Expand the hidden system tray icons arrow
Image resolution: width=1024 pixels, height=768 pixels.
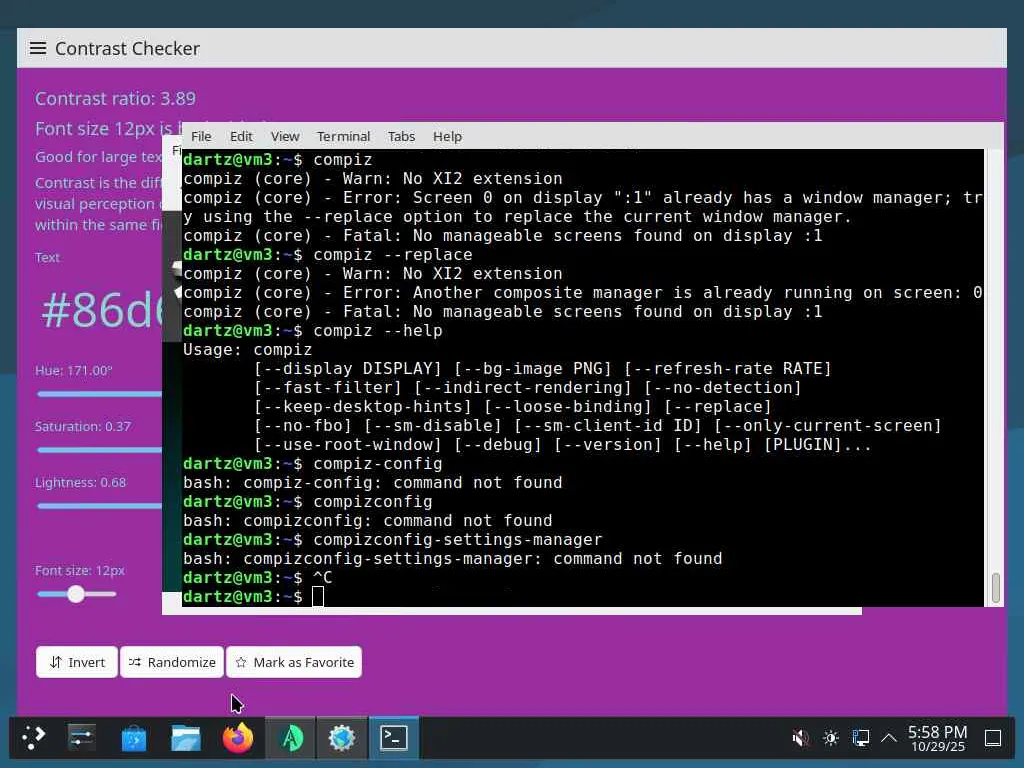tap(889, 738)
